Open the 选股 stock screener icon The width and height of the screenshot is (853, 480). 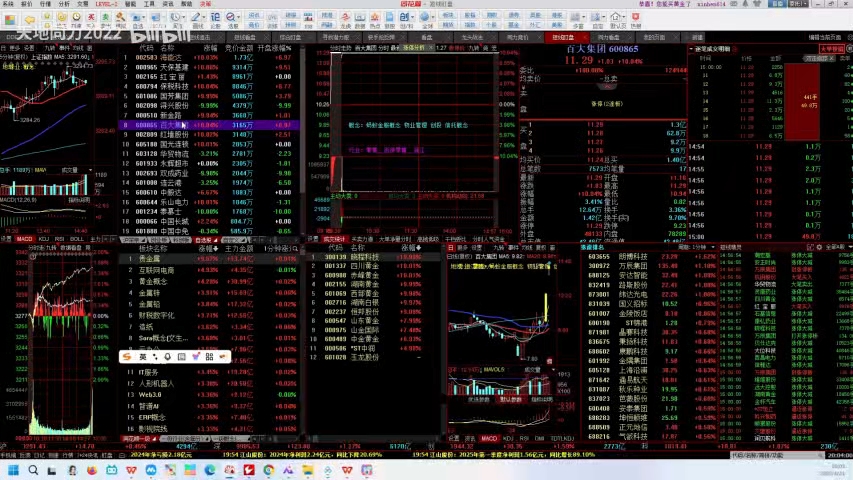pyautogui.click(x=231, y=21)
